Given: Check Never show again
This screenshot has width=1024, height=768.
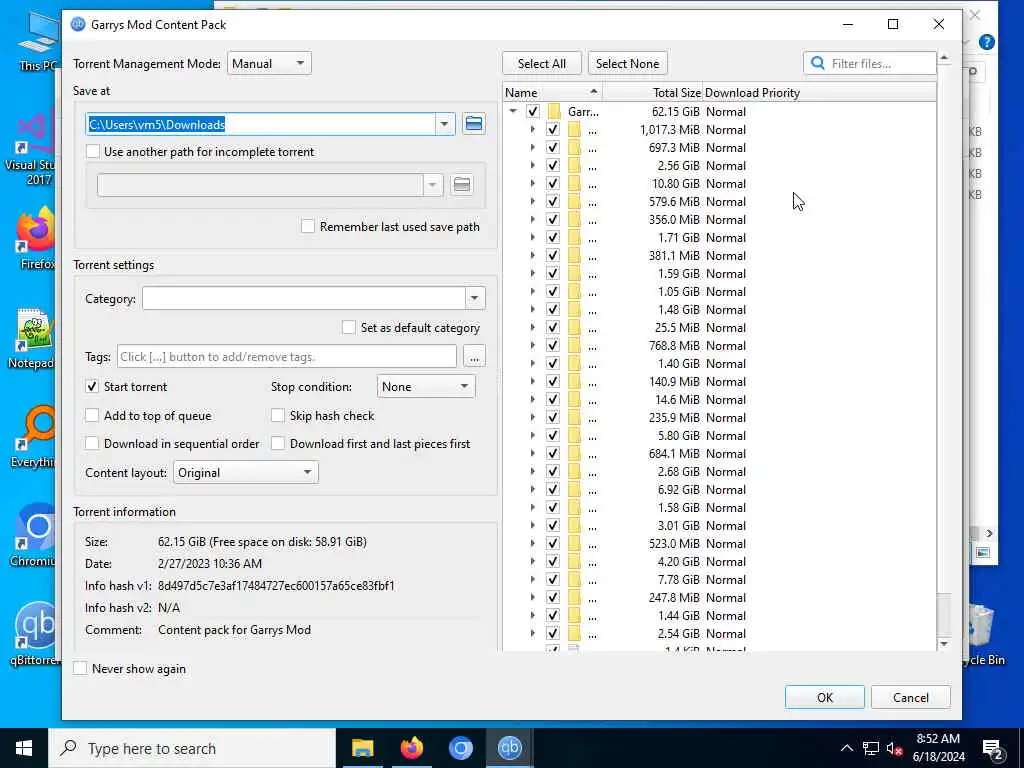Looking at the screenshot, I should point(80,669).
